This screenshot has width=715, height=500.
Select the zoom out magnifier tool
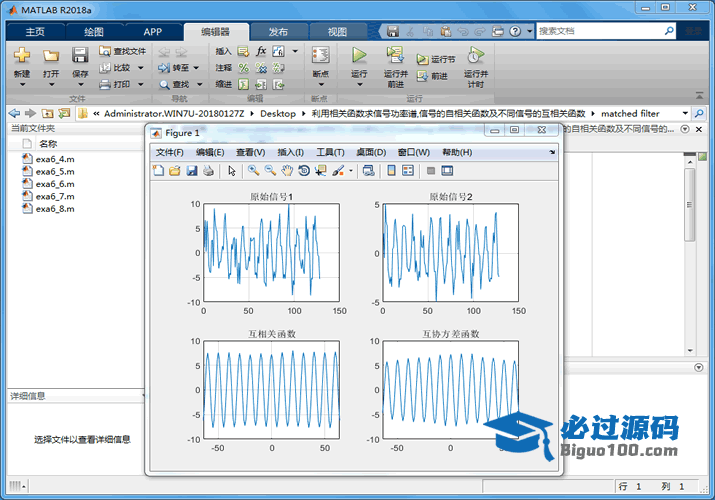pyautogui.click(x=270, y=170)
